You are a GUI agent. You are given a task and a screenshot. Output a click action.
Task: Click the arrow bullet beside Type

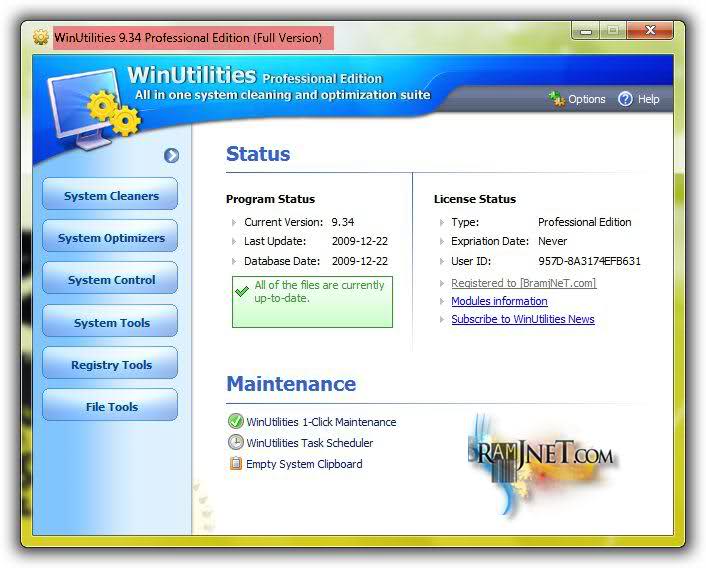pyautogui.click(x=442, y=222)
